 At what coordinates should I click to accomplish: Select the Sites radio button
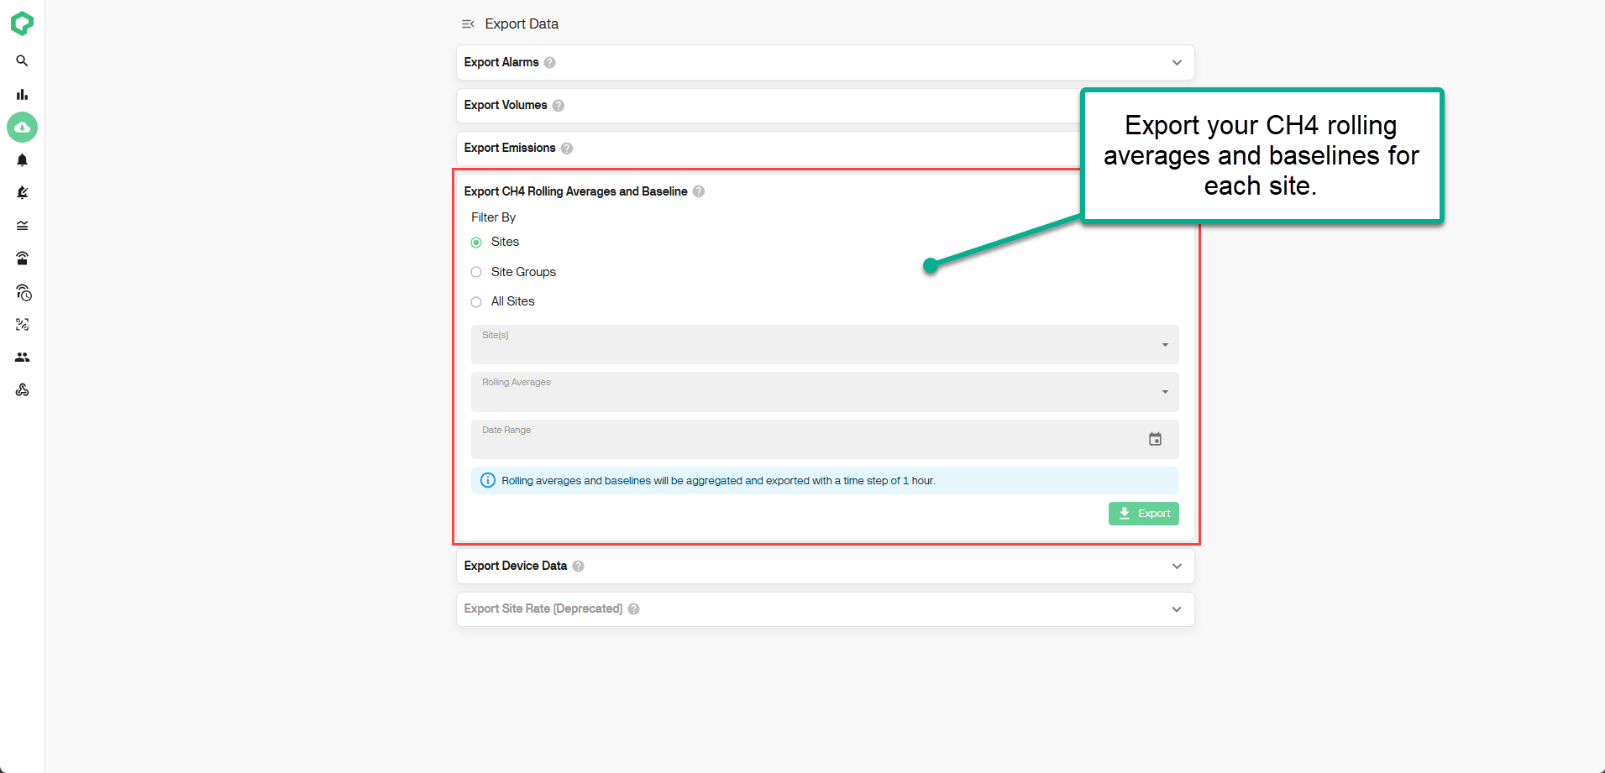476,242
